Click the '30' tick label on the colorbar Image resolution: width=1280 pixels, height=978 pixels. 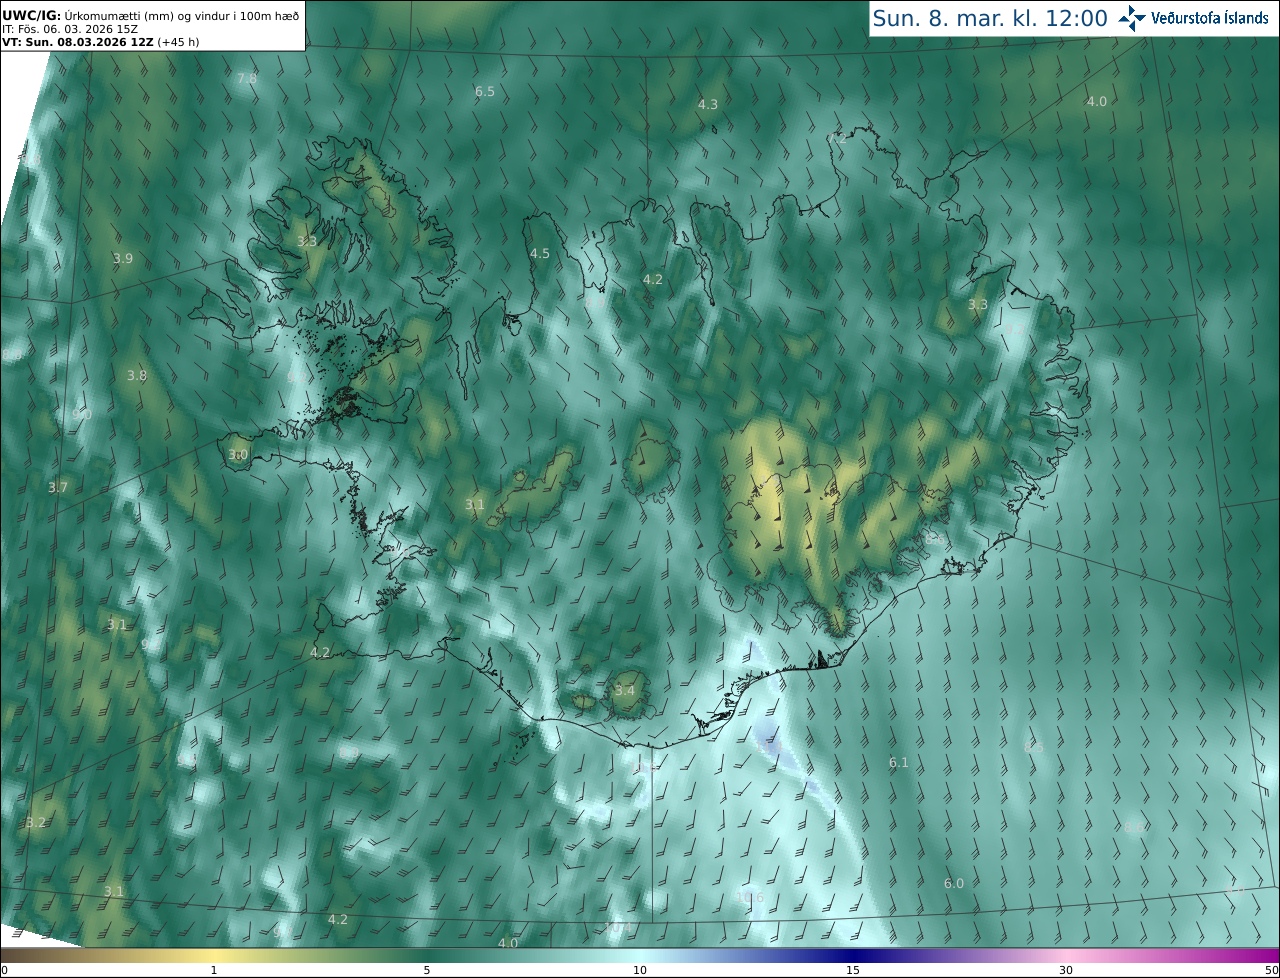click(1066, 970)
